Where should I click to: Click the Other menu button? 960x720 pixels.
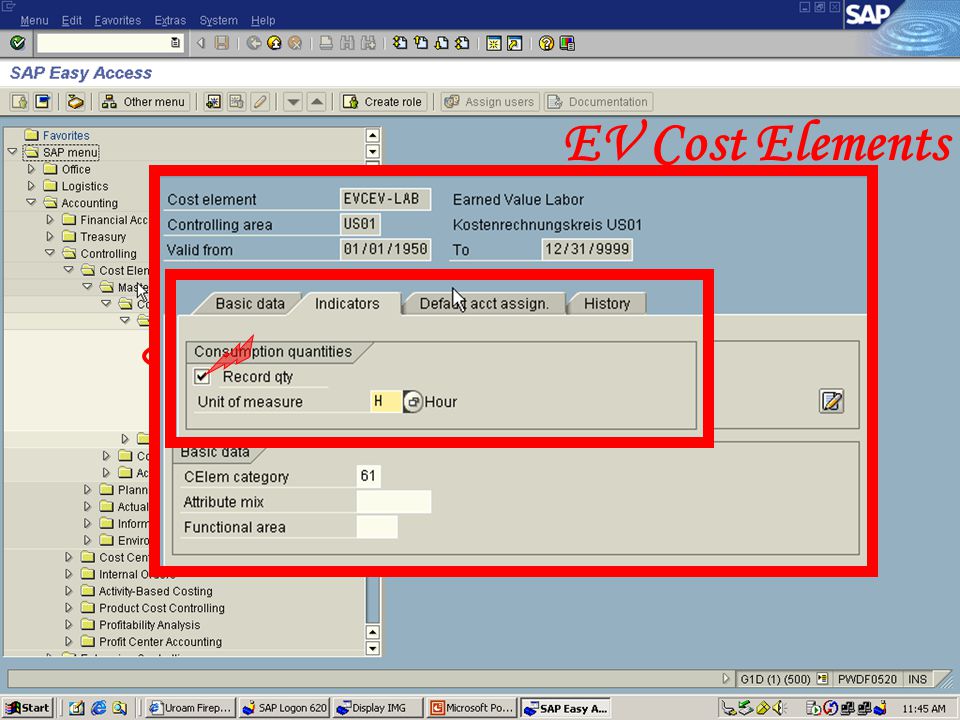pos(144,102)
